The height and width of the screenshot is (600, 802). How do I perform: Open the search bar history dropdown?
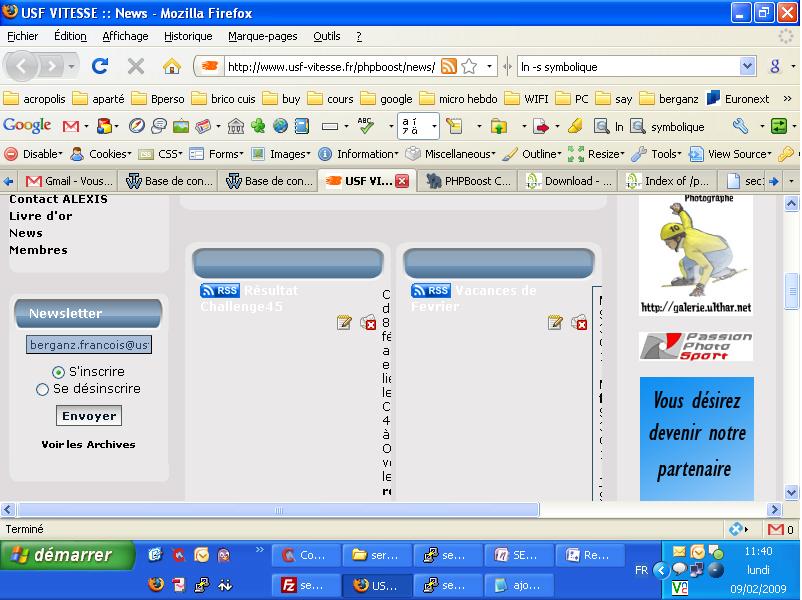point(747,67)
